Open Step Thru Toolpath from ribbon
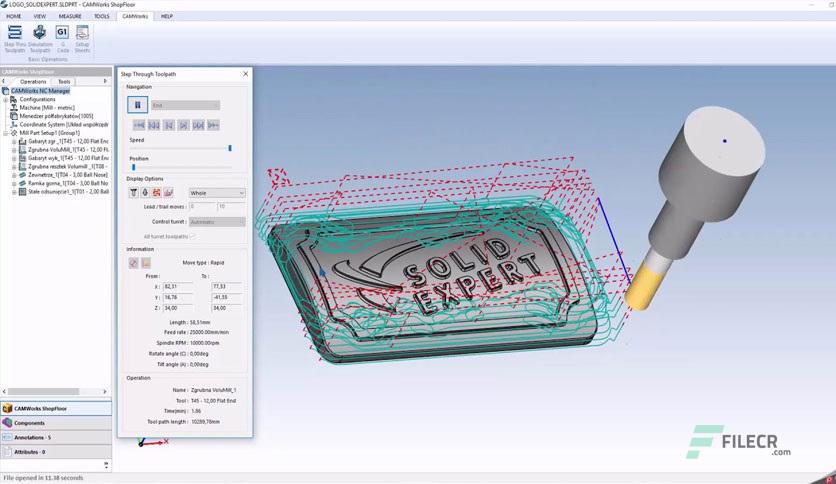The width and height of the screenshot is (836, 484). (14, 38)
